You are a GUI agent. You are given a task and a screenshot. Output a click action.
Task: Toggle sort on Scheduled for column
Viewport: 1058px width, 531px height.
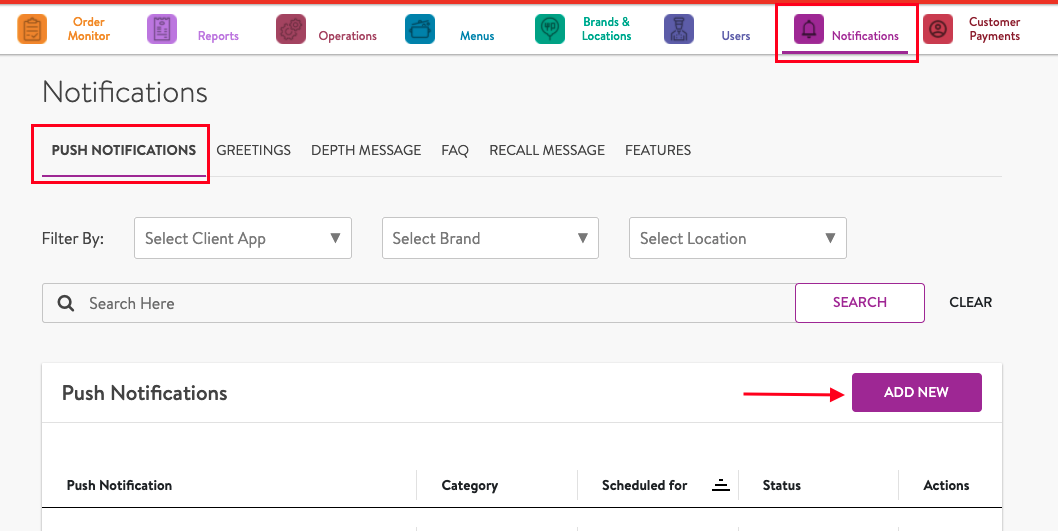tap(720, 485)
